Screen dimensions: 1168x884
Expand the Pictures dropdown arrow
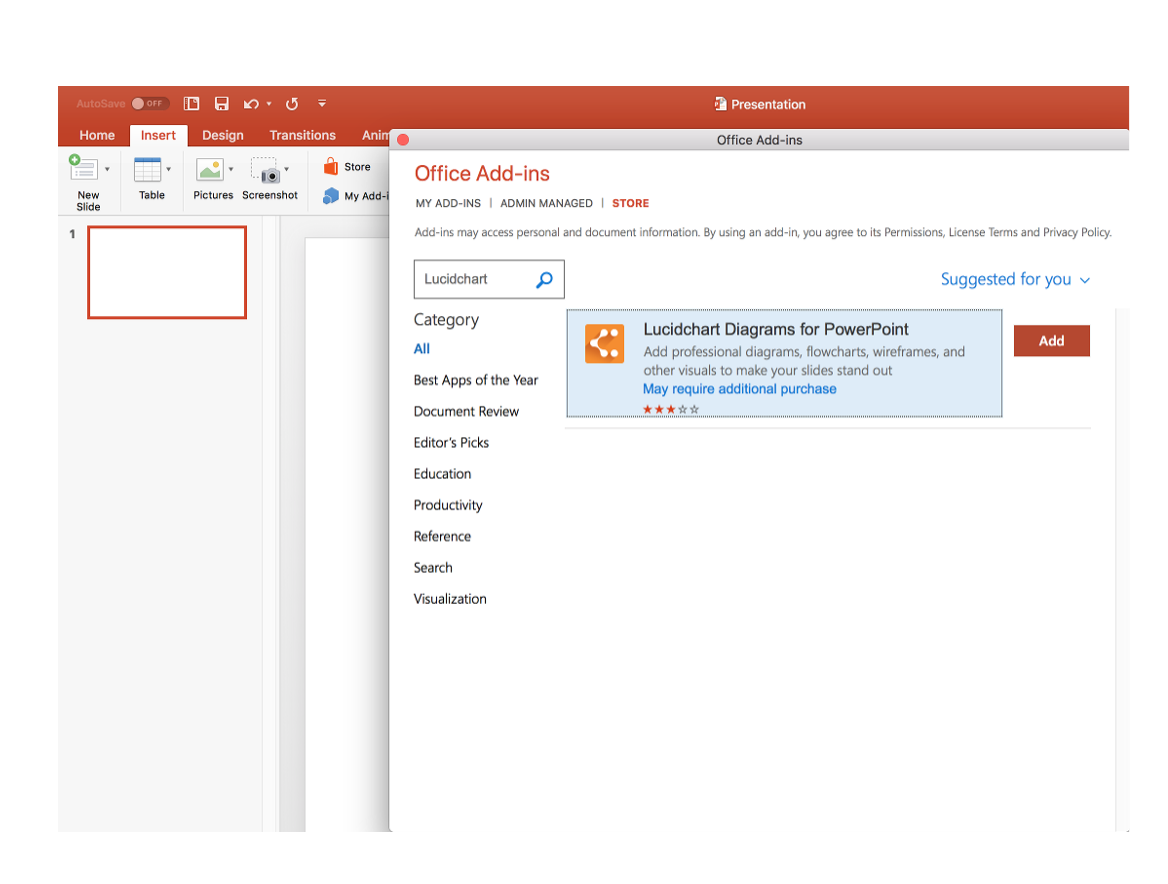tap(231, 169)
